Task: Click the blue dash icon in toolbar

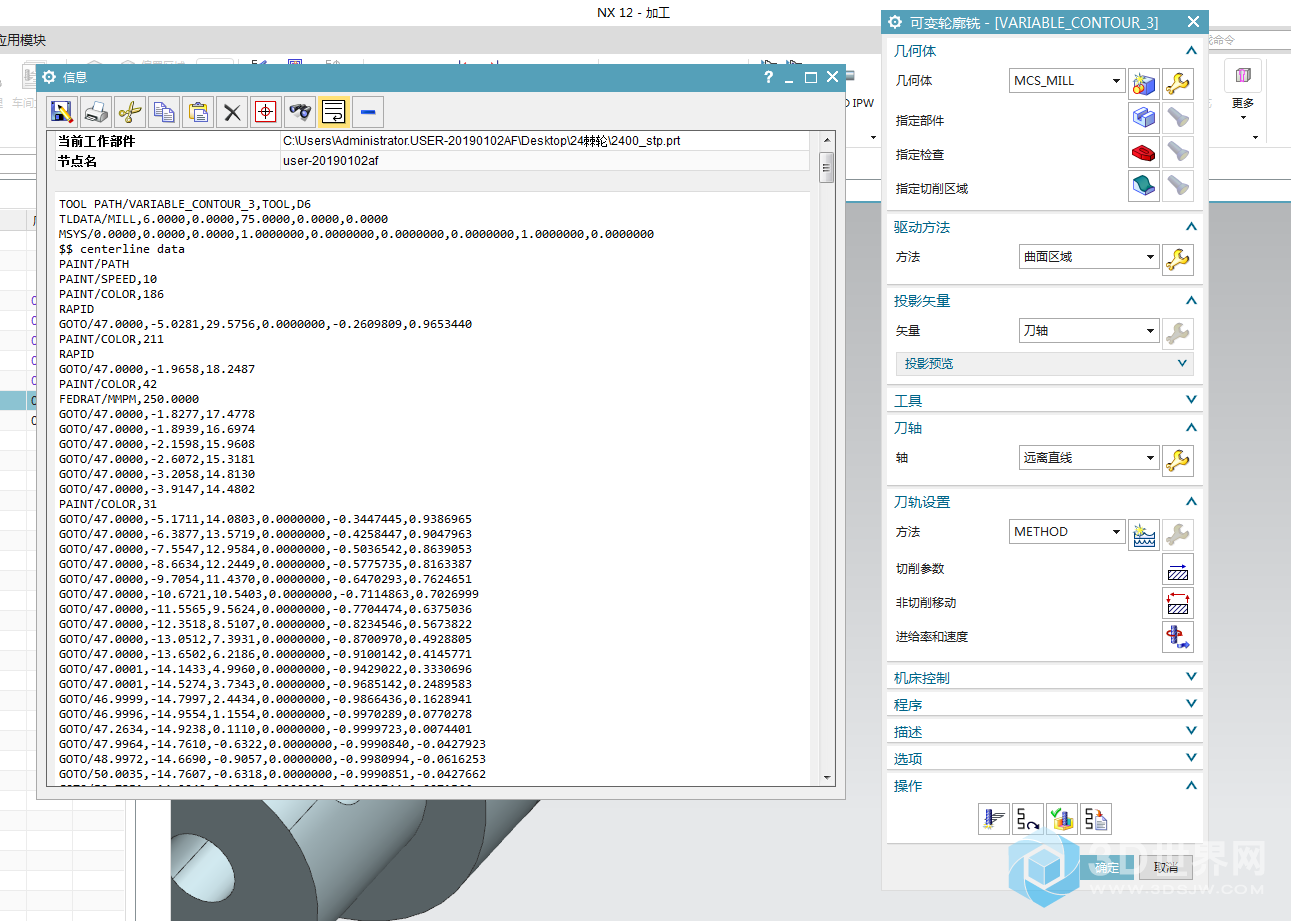Action: (367, 112)
